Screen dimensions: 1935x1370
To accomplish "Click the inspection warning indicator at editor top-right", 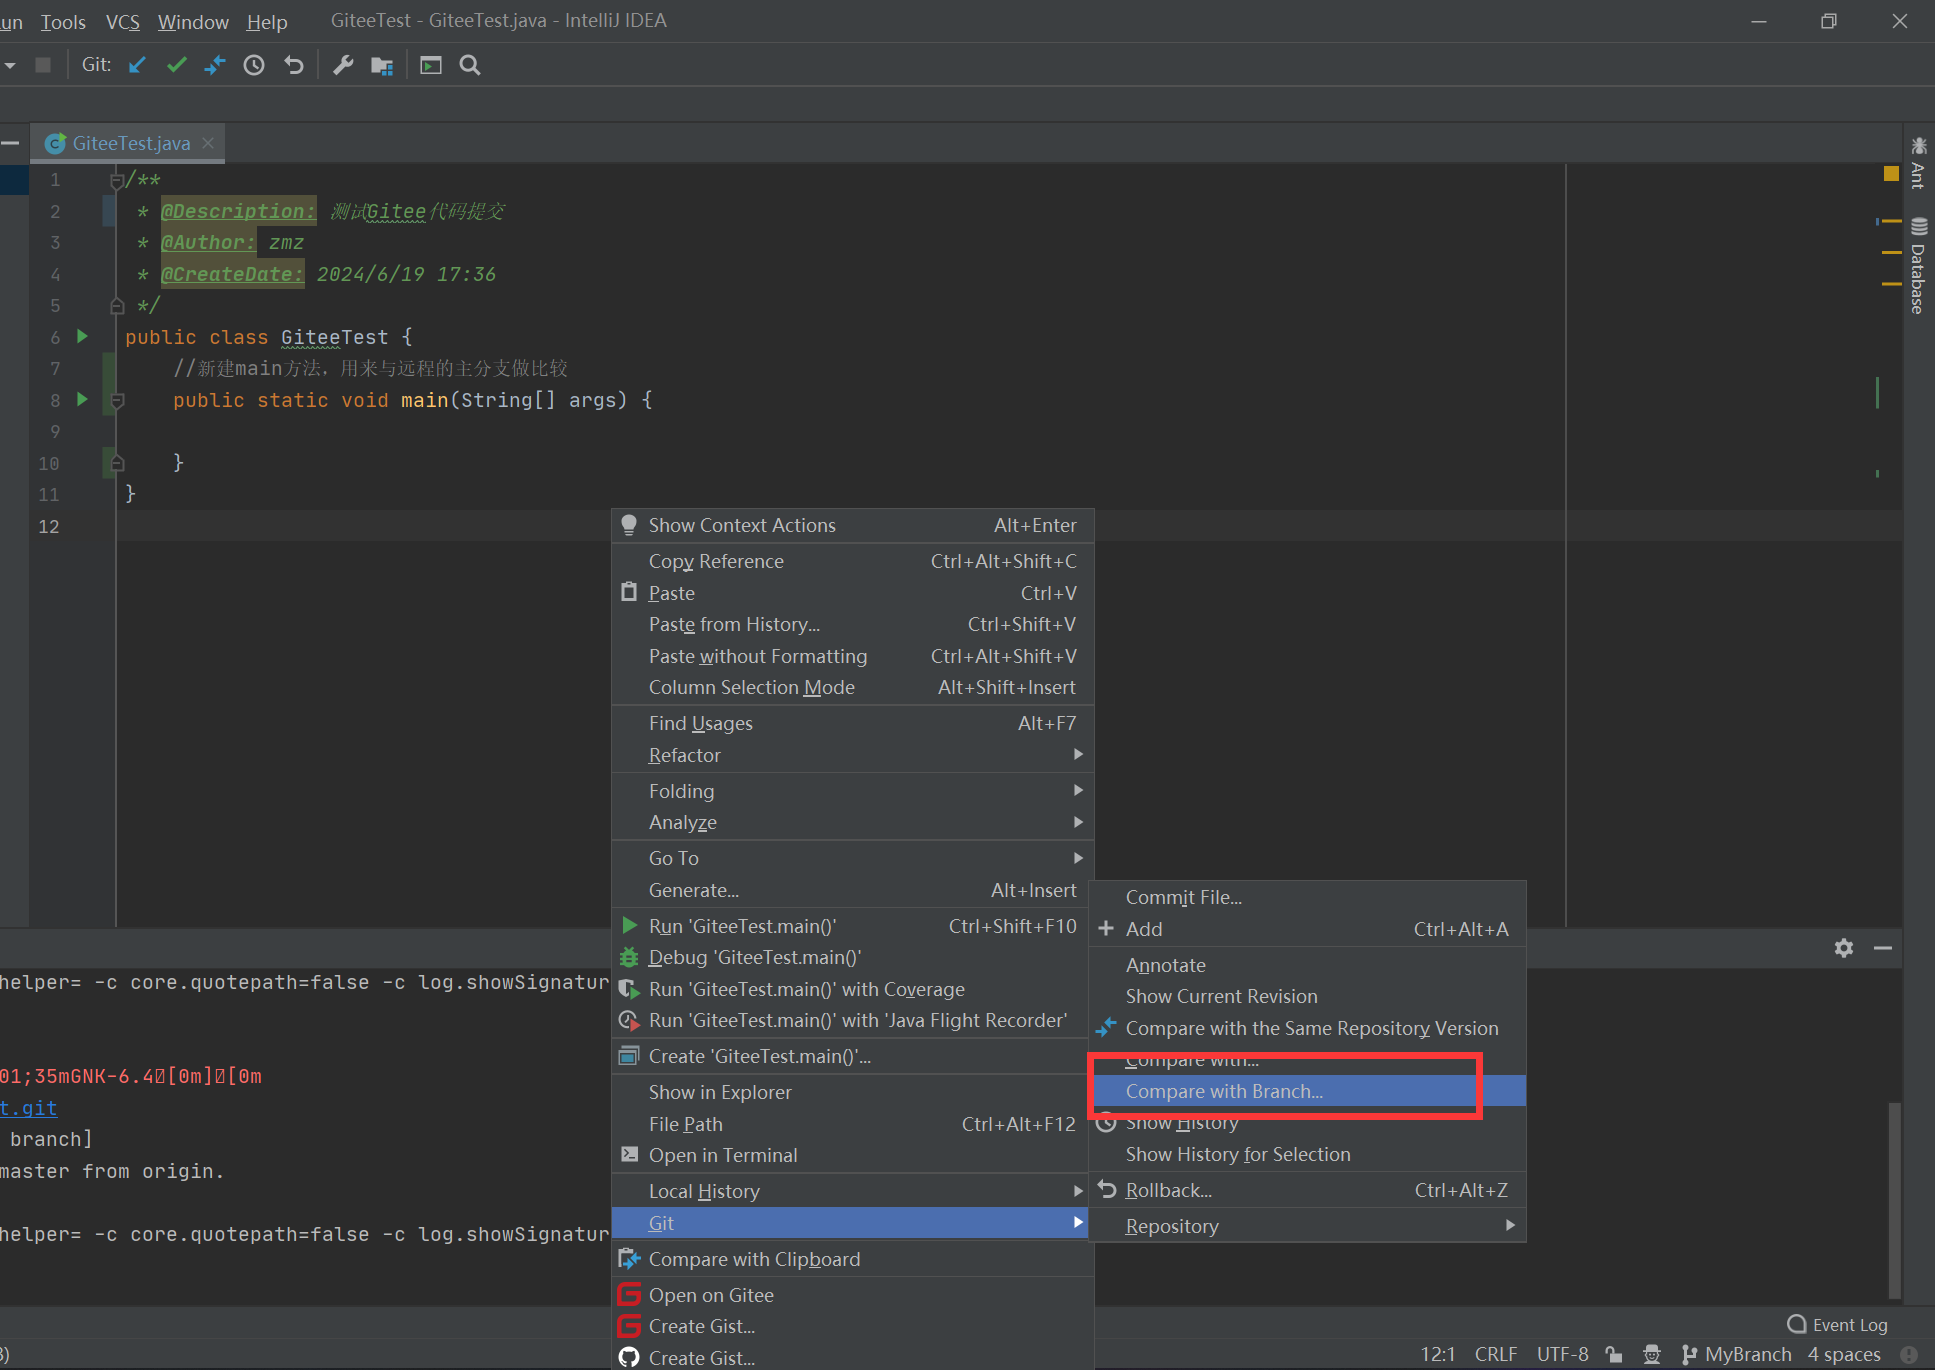I will point(1891,174).
